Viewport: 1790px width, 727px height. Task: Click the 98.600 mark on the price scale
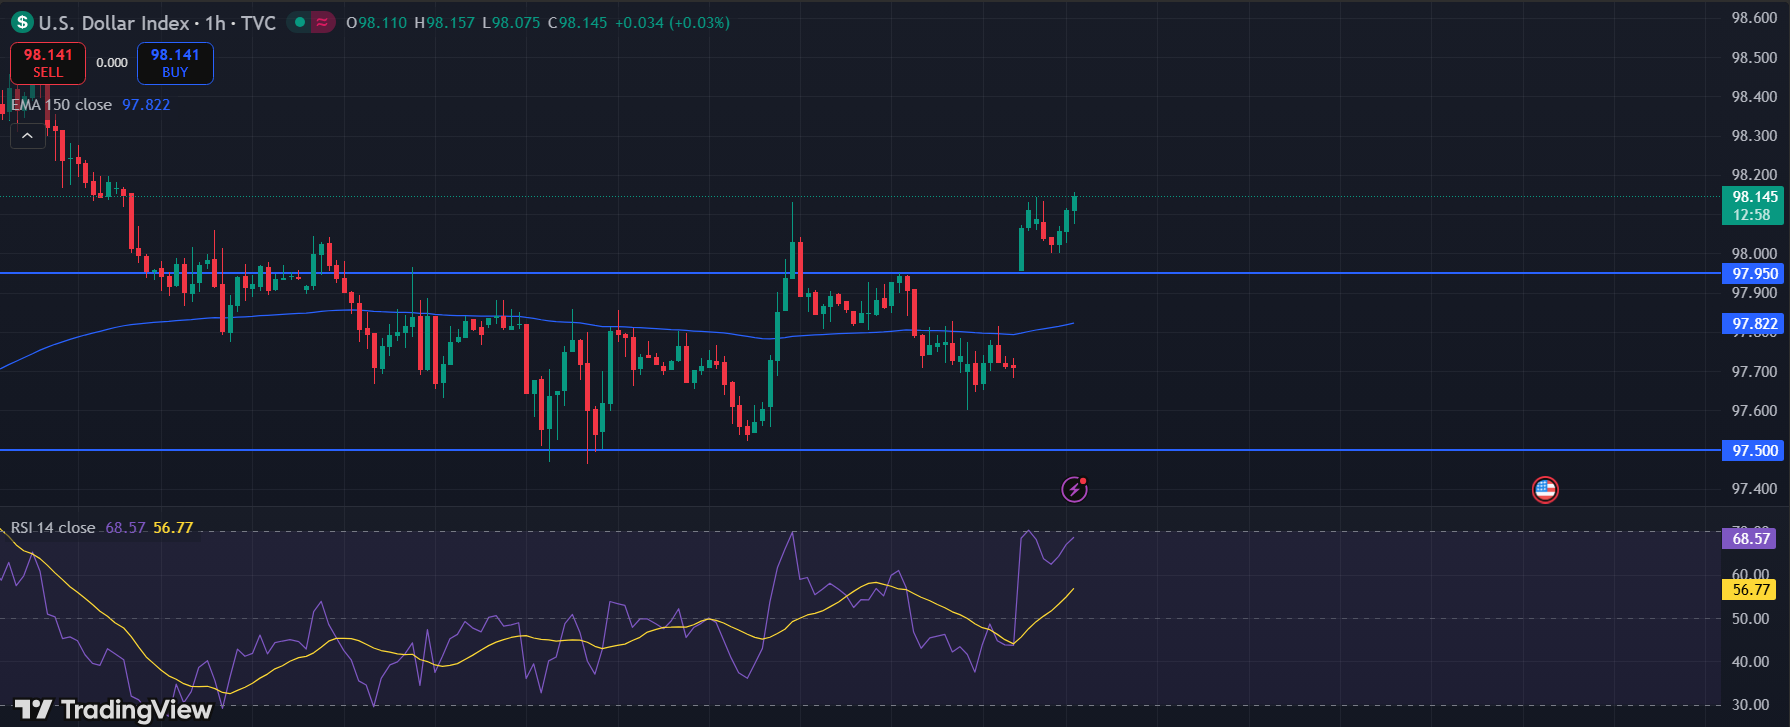pyautogui.click(x=1754, y=18)
